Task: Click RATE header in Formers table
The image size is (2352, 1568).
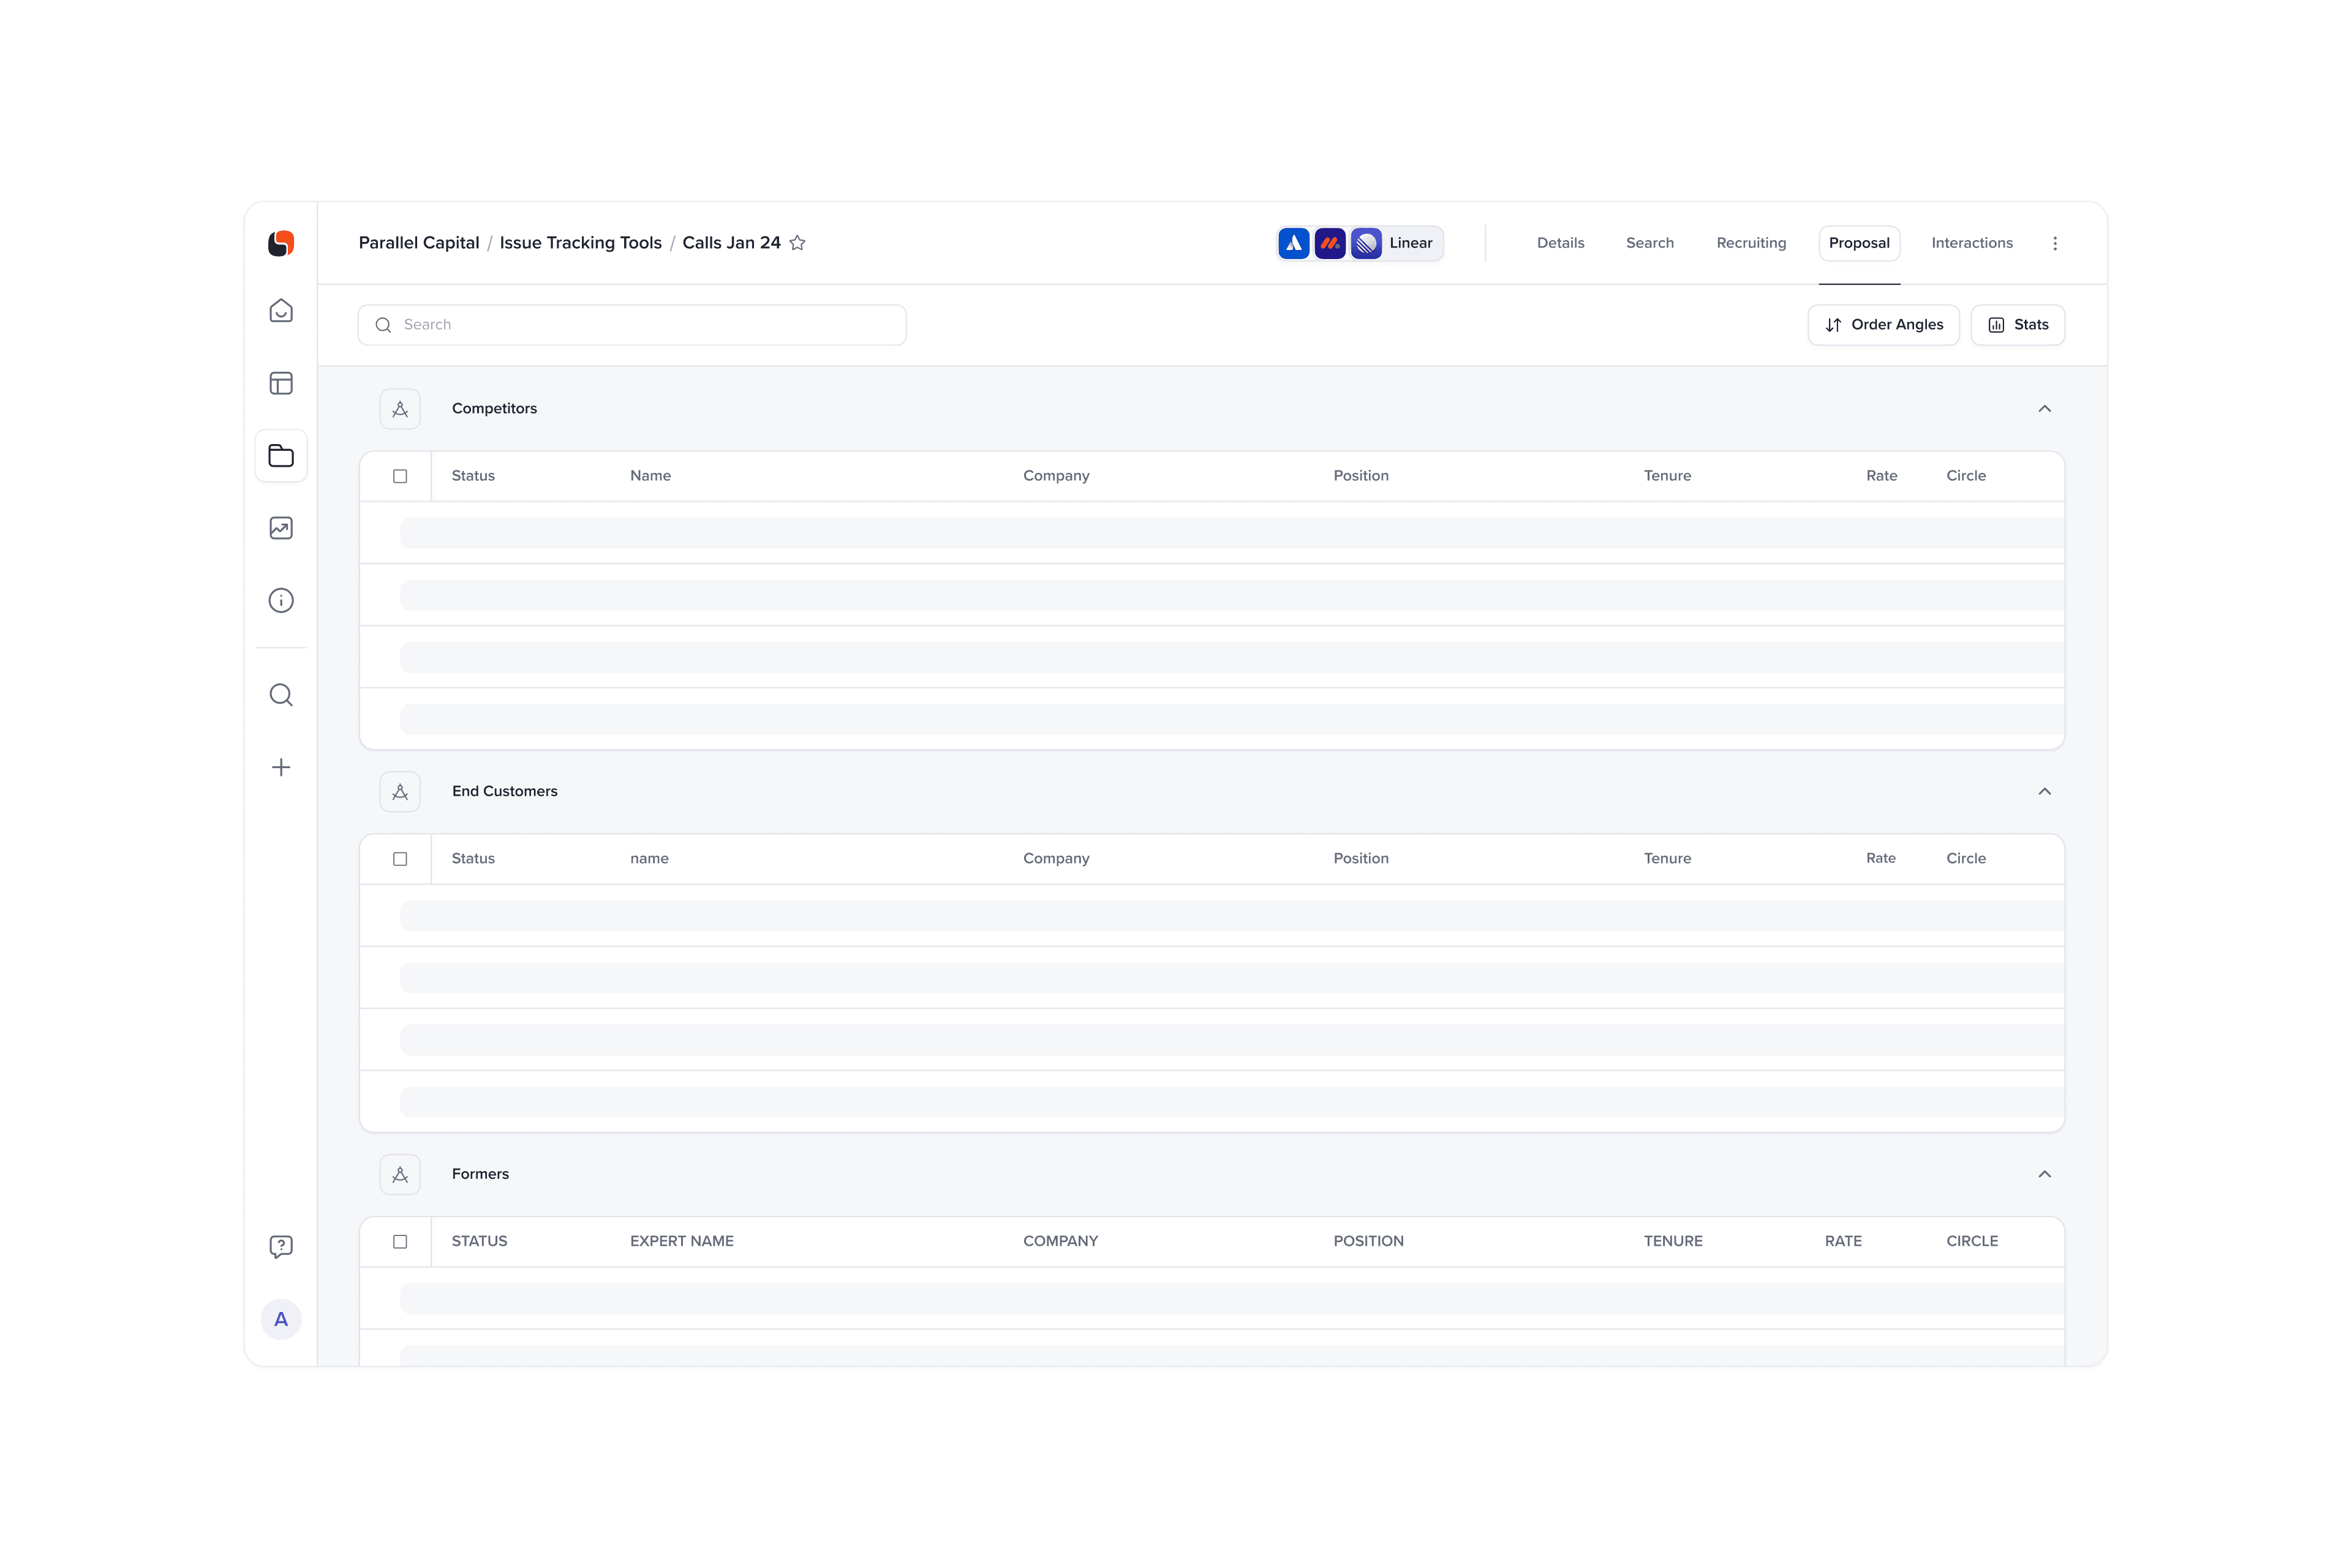Action: [x=1843, y=1241]
